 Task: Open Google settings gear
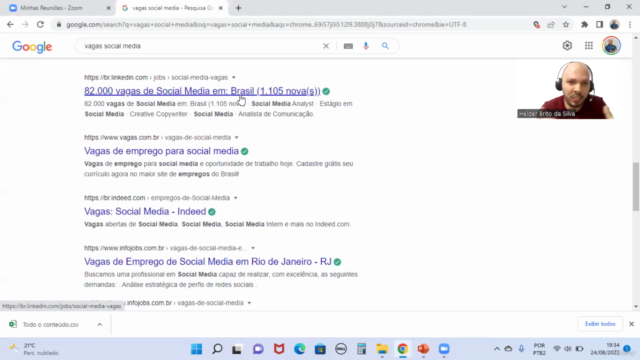[x=567, y=45]
